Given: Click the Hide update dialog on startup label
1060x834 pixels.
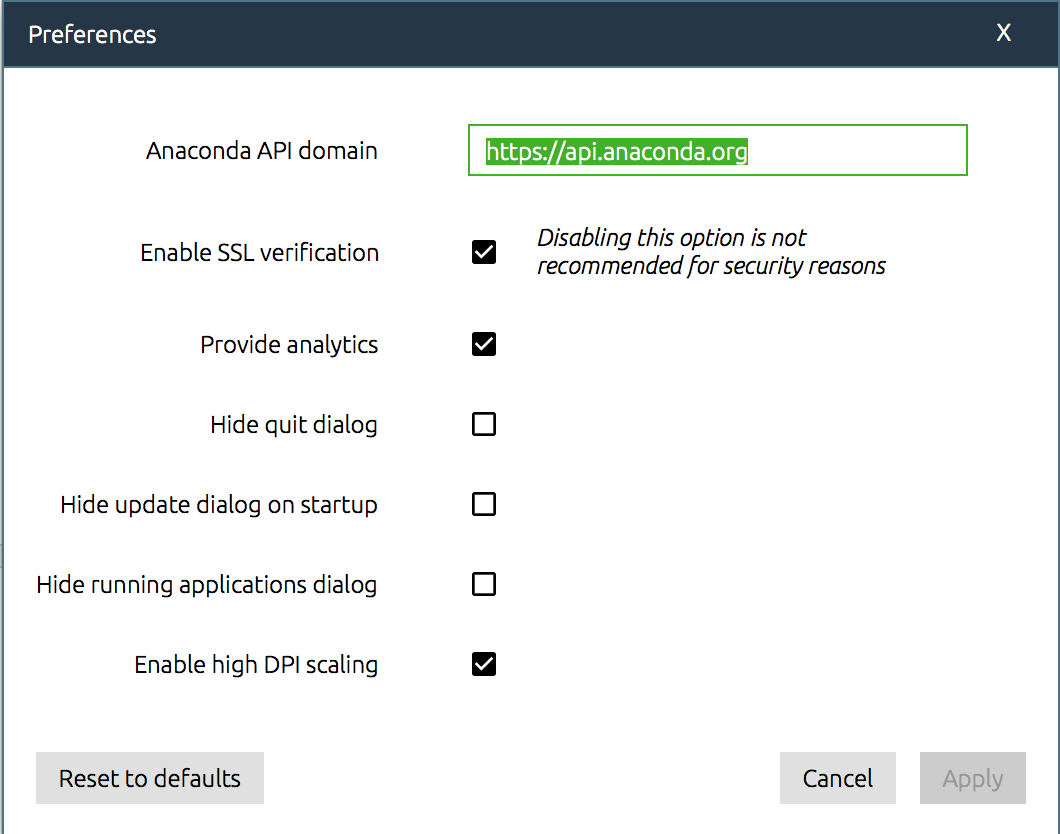Looking at the screenshot, I should click(219, 505).
